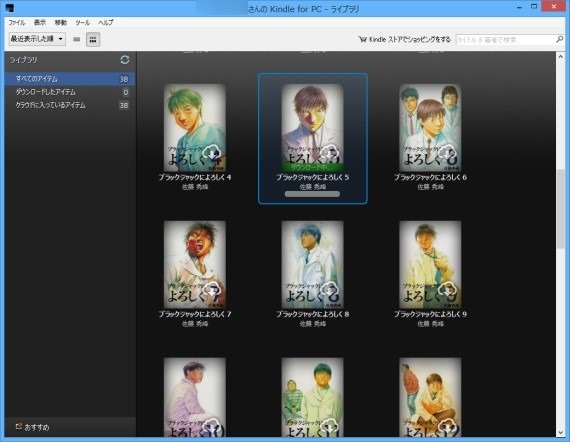Click the scrollbar up arrow

560,57
